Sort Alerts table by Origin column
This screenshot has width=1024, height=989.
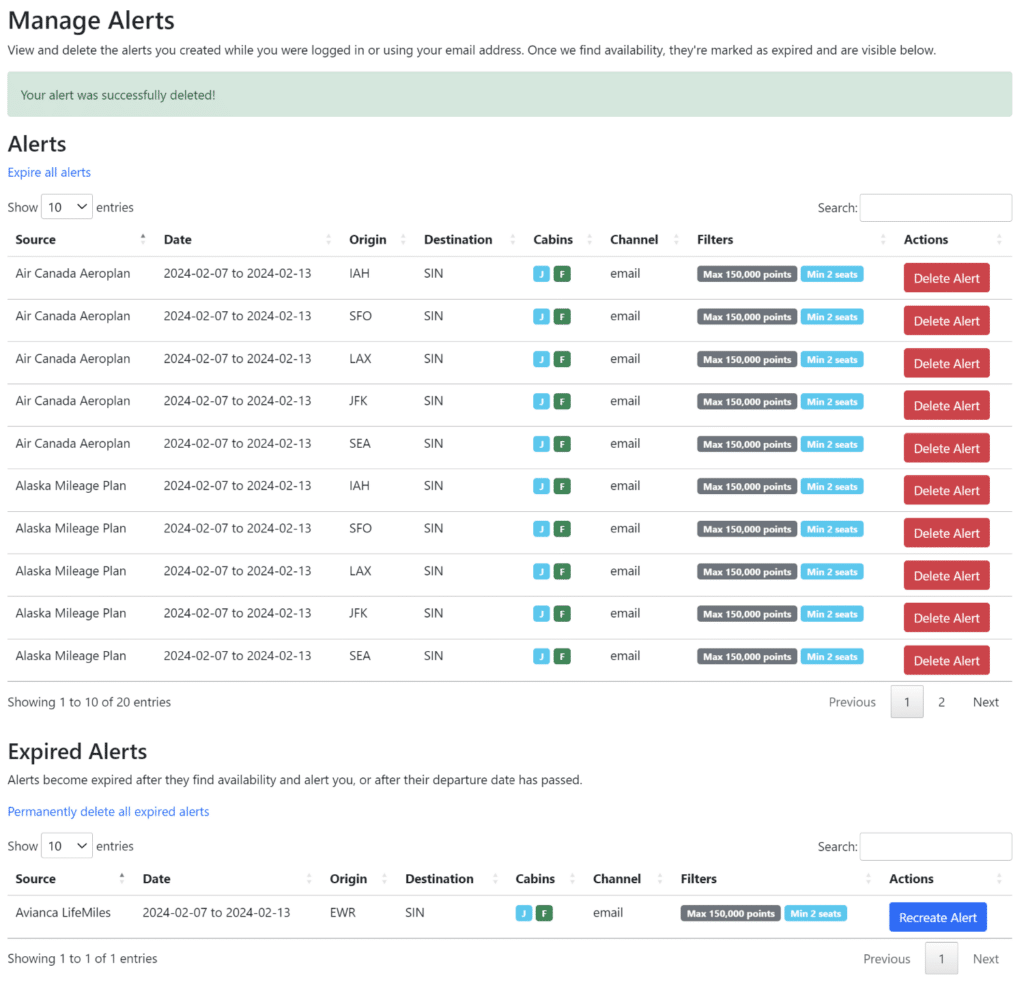point(368,240)
